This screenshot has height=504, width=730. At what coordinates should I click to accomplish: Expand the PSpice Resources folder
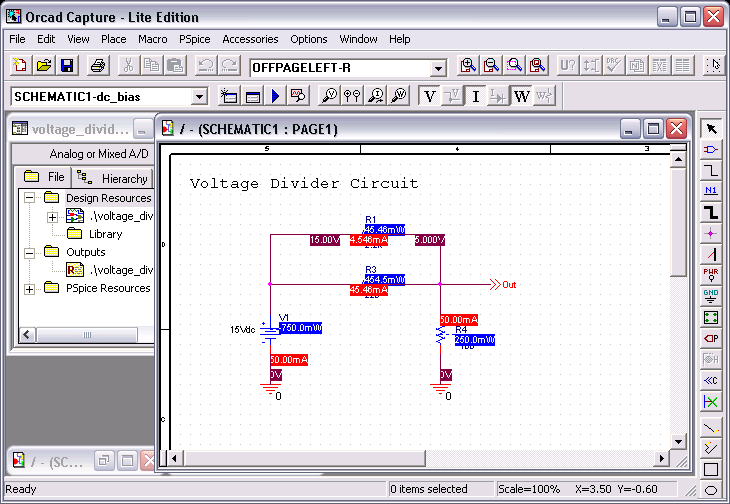pos(29,289)
